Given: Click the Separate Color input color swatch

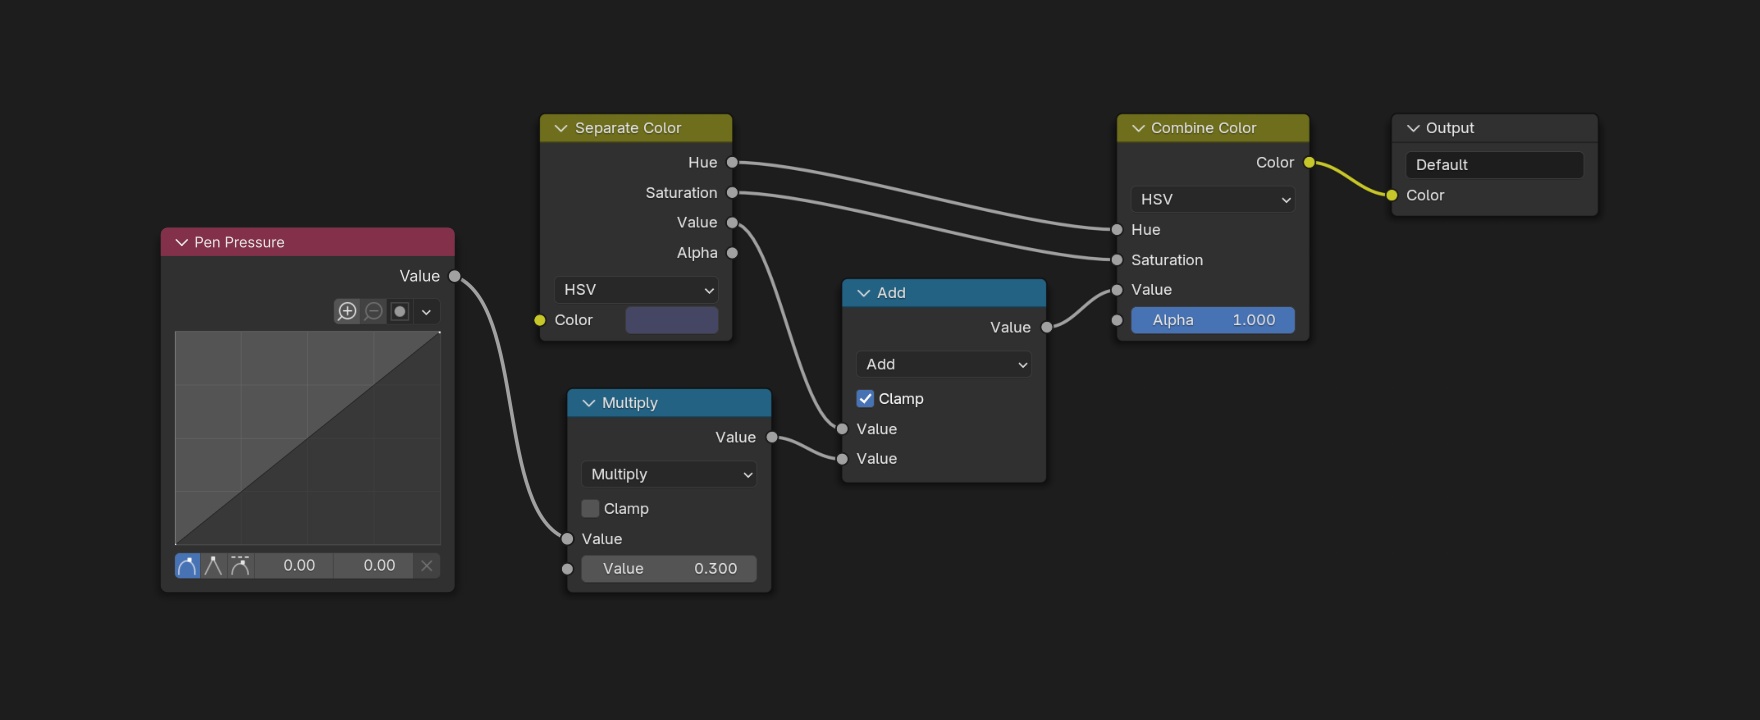Looking at the screenshot, I should click(x=671, y=320).
